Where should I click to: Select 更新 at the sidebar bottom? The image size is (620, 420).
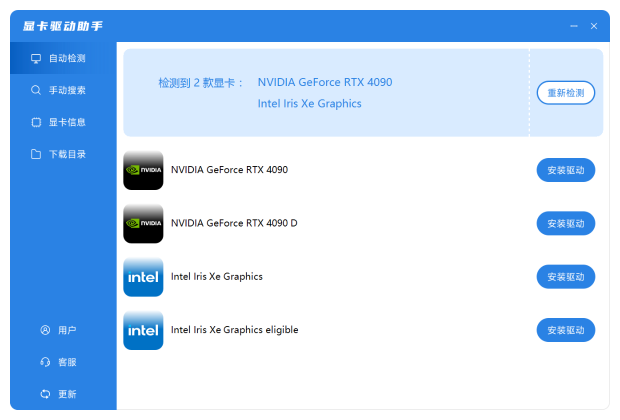58,394
